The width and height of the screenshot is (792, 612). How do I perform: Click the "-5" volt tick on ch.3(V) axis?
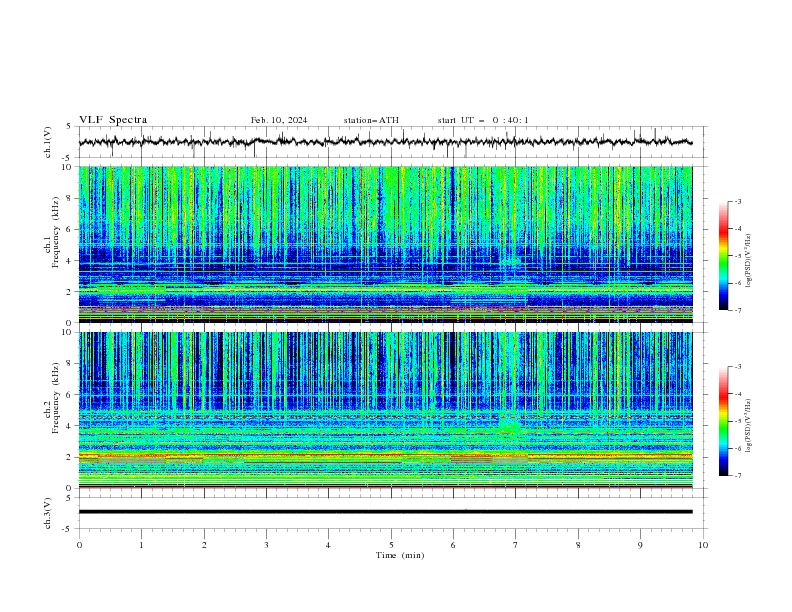tap(67, 529)
